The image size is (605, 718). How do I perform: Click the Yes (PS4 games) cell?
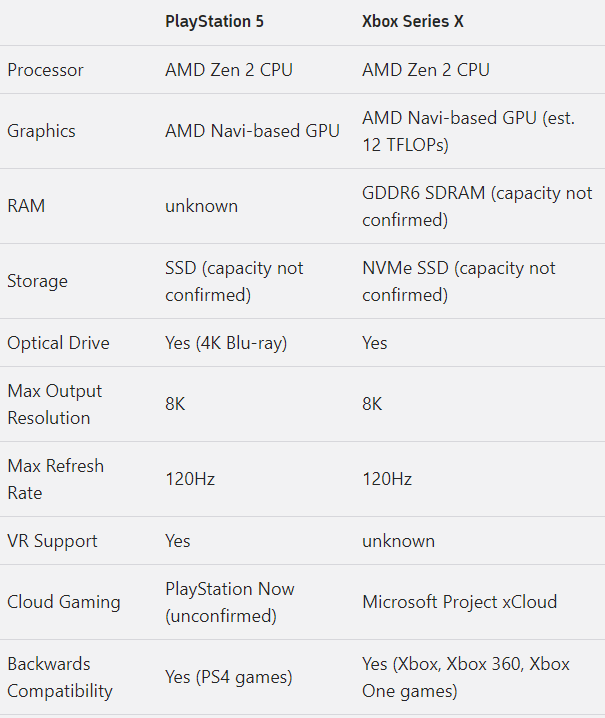click(x=228, y=677)
